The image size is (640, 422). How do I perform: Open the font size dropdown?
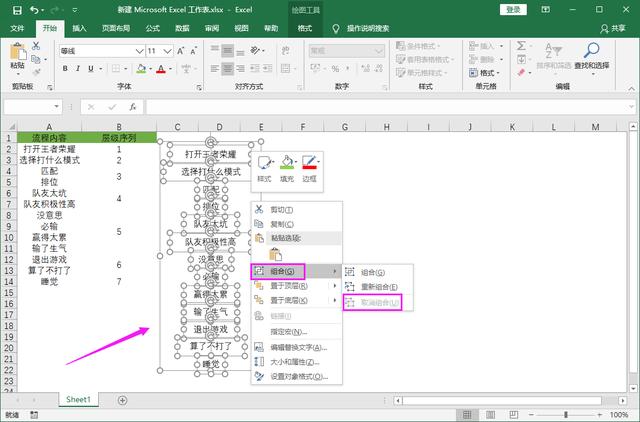[x=167, y=51]
